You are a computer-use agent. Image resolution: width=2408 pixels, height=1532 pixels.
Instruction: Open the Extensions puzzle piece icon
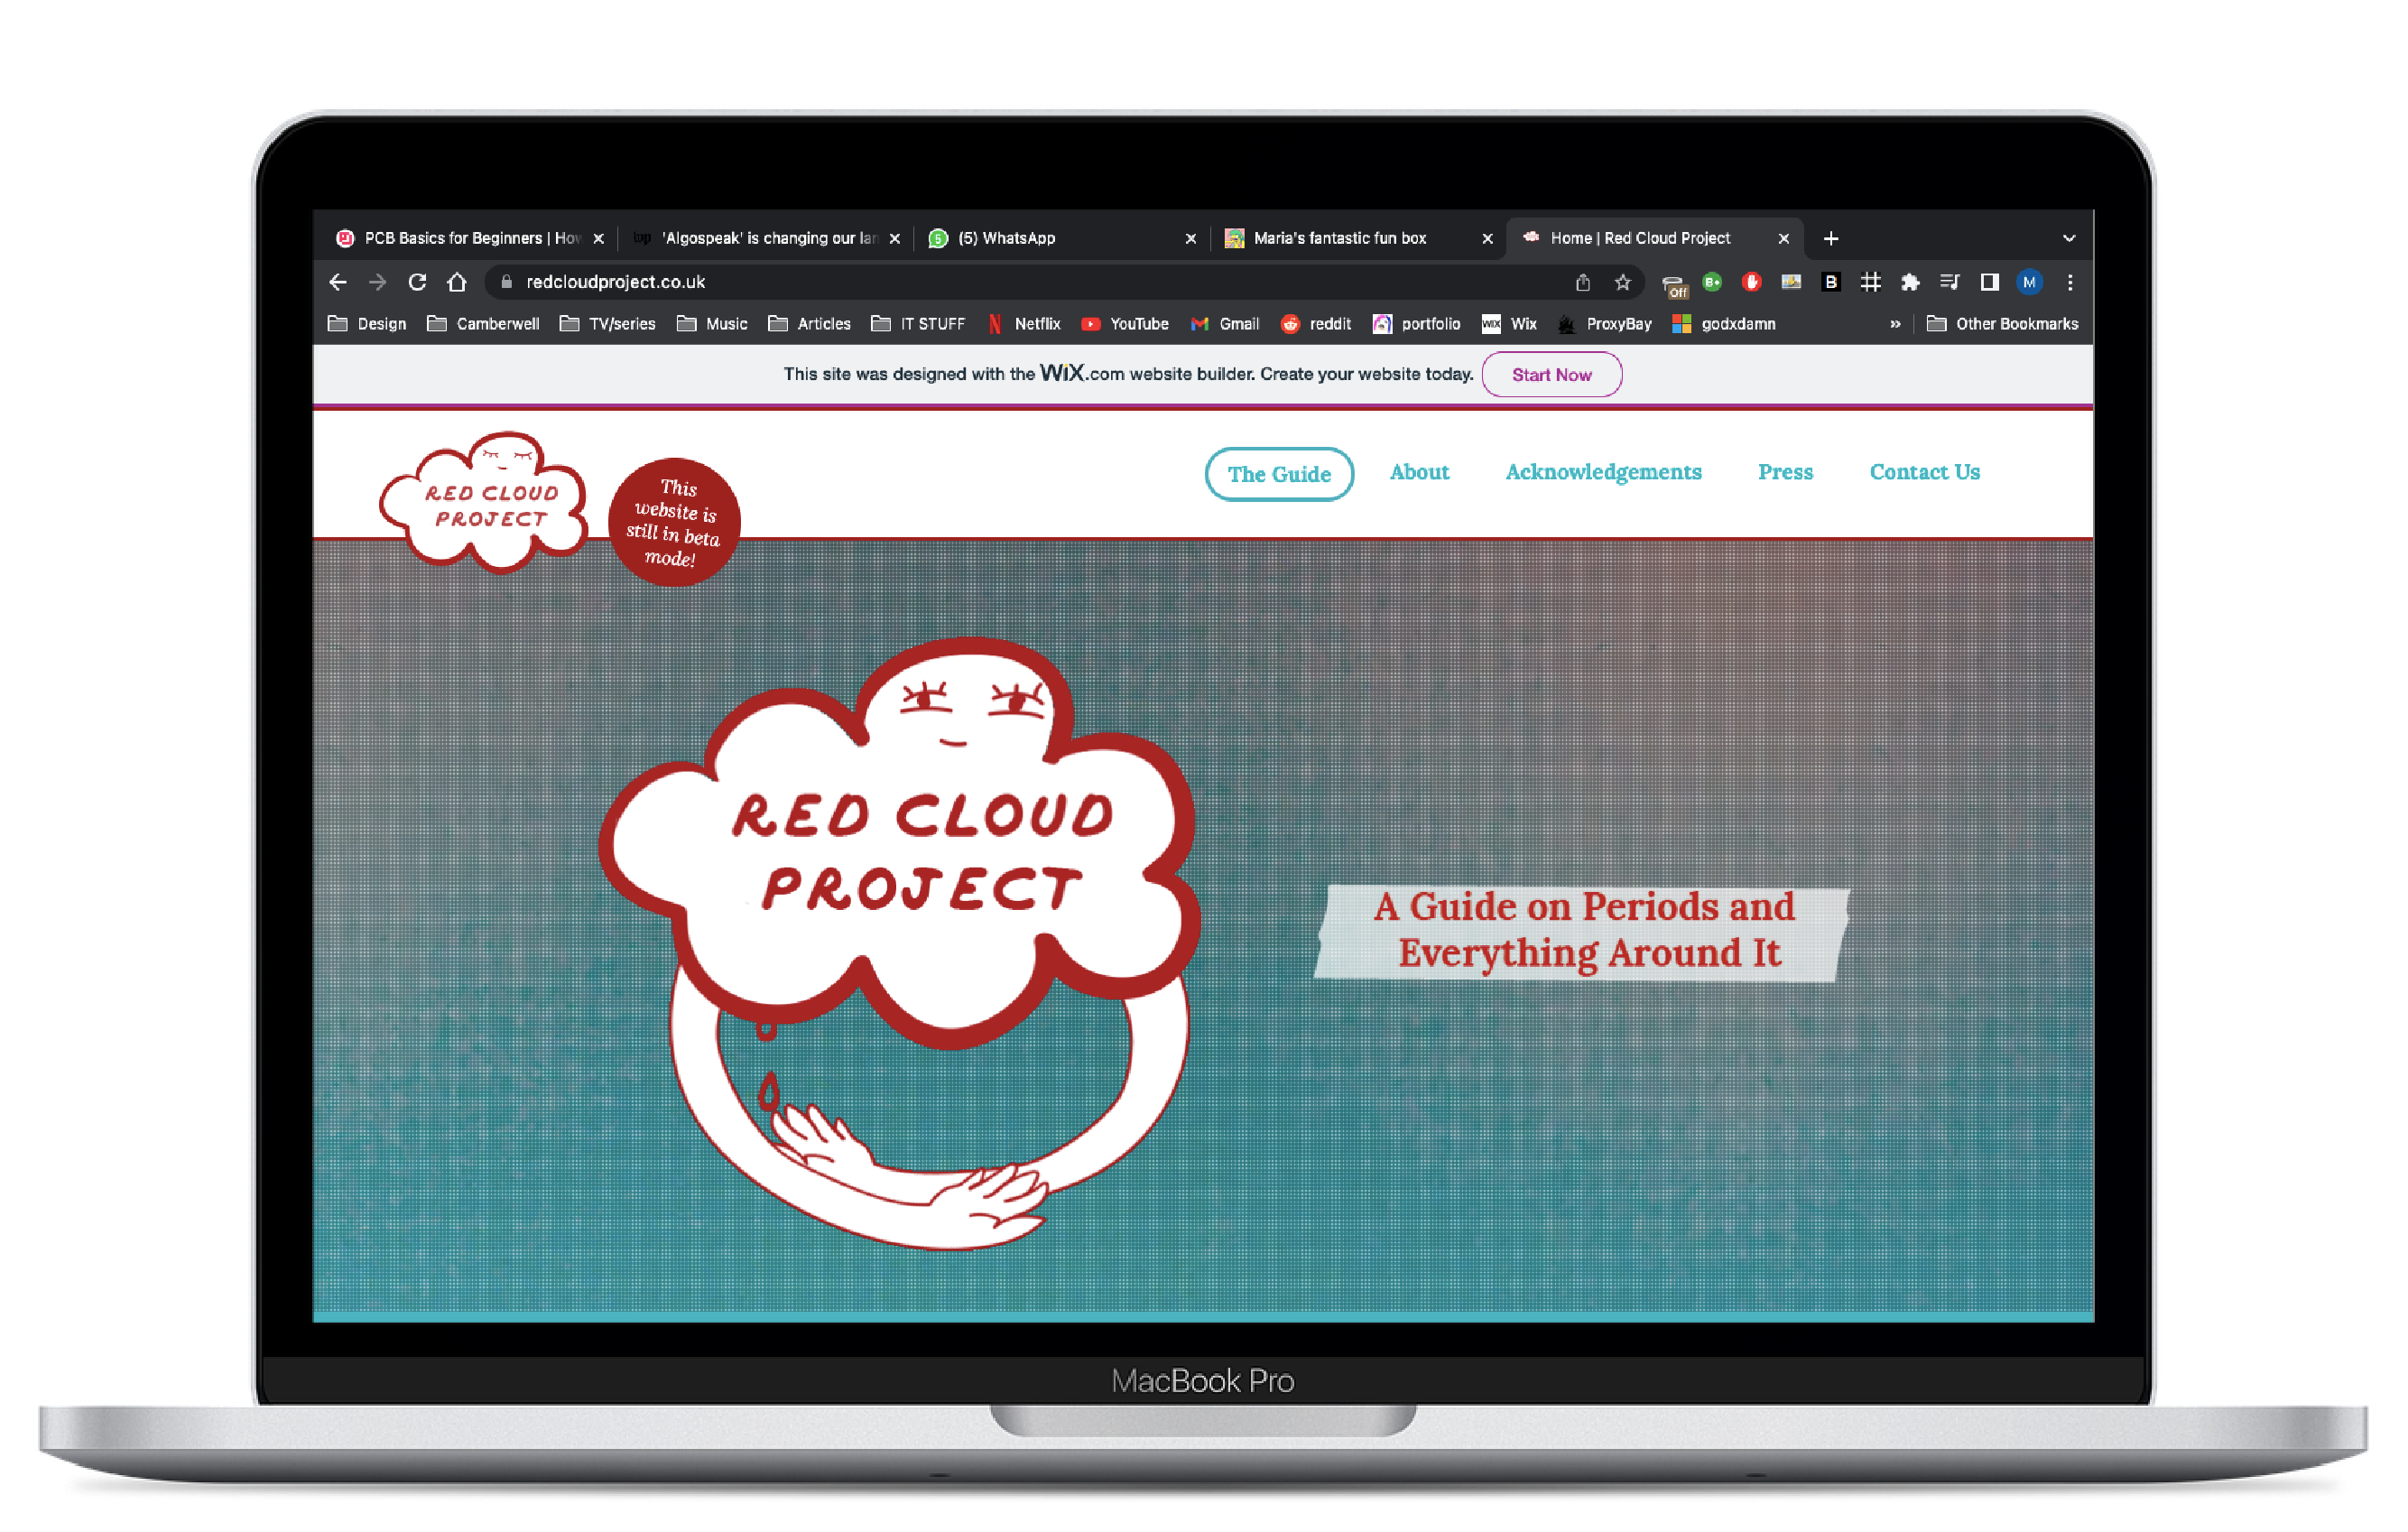click(x=1910, y=282)
